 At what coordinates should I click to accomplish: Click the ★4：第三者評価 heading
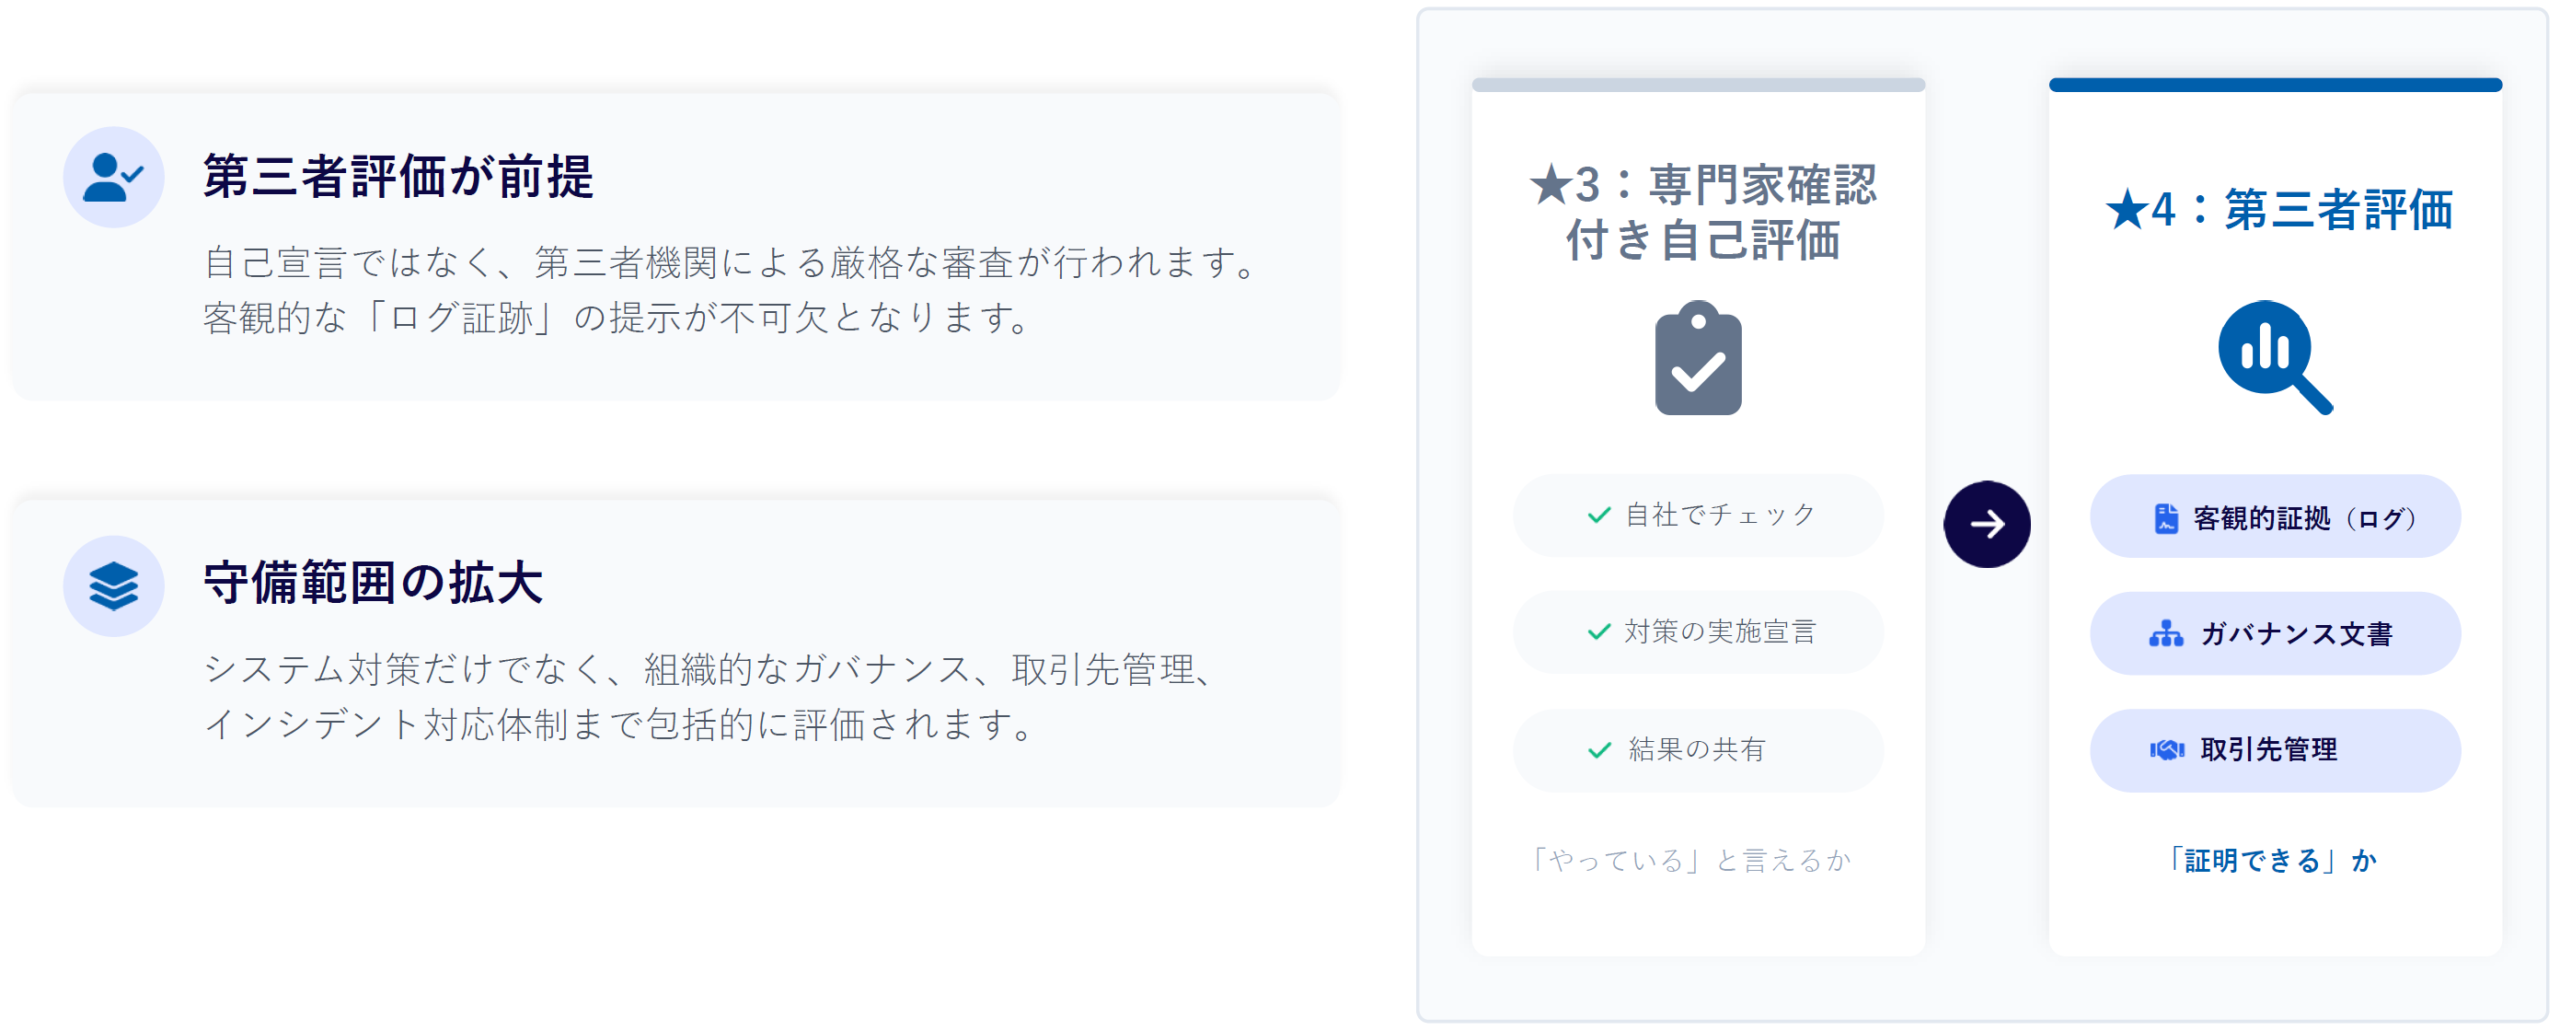2277,210
